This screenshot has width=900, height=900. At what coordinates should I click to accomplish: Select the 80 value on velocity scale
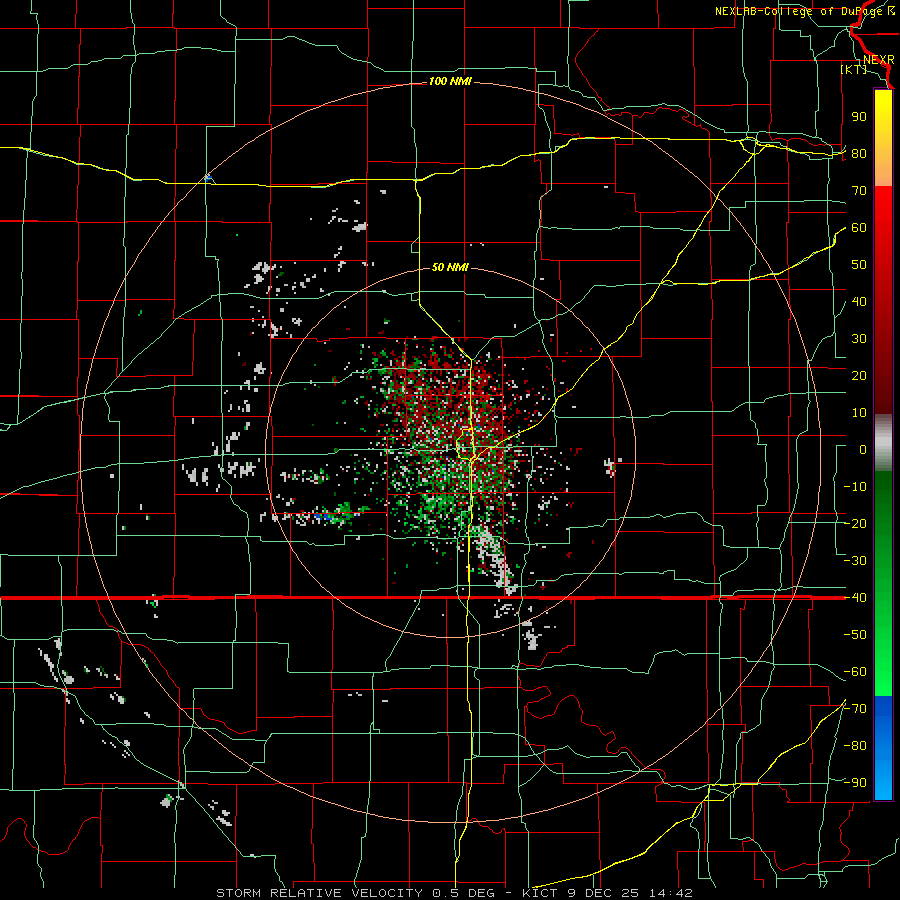[859, 154]
